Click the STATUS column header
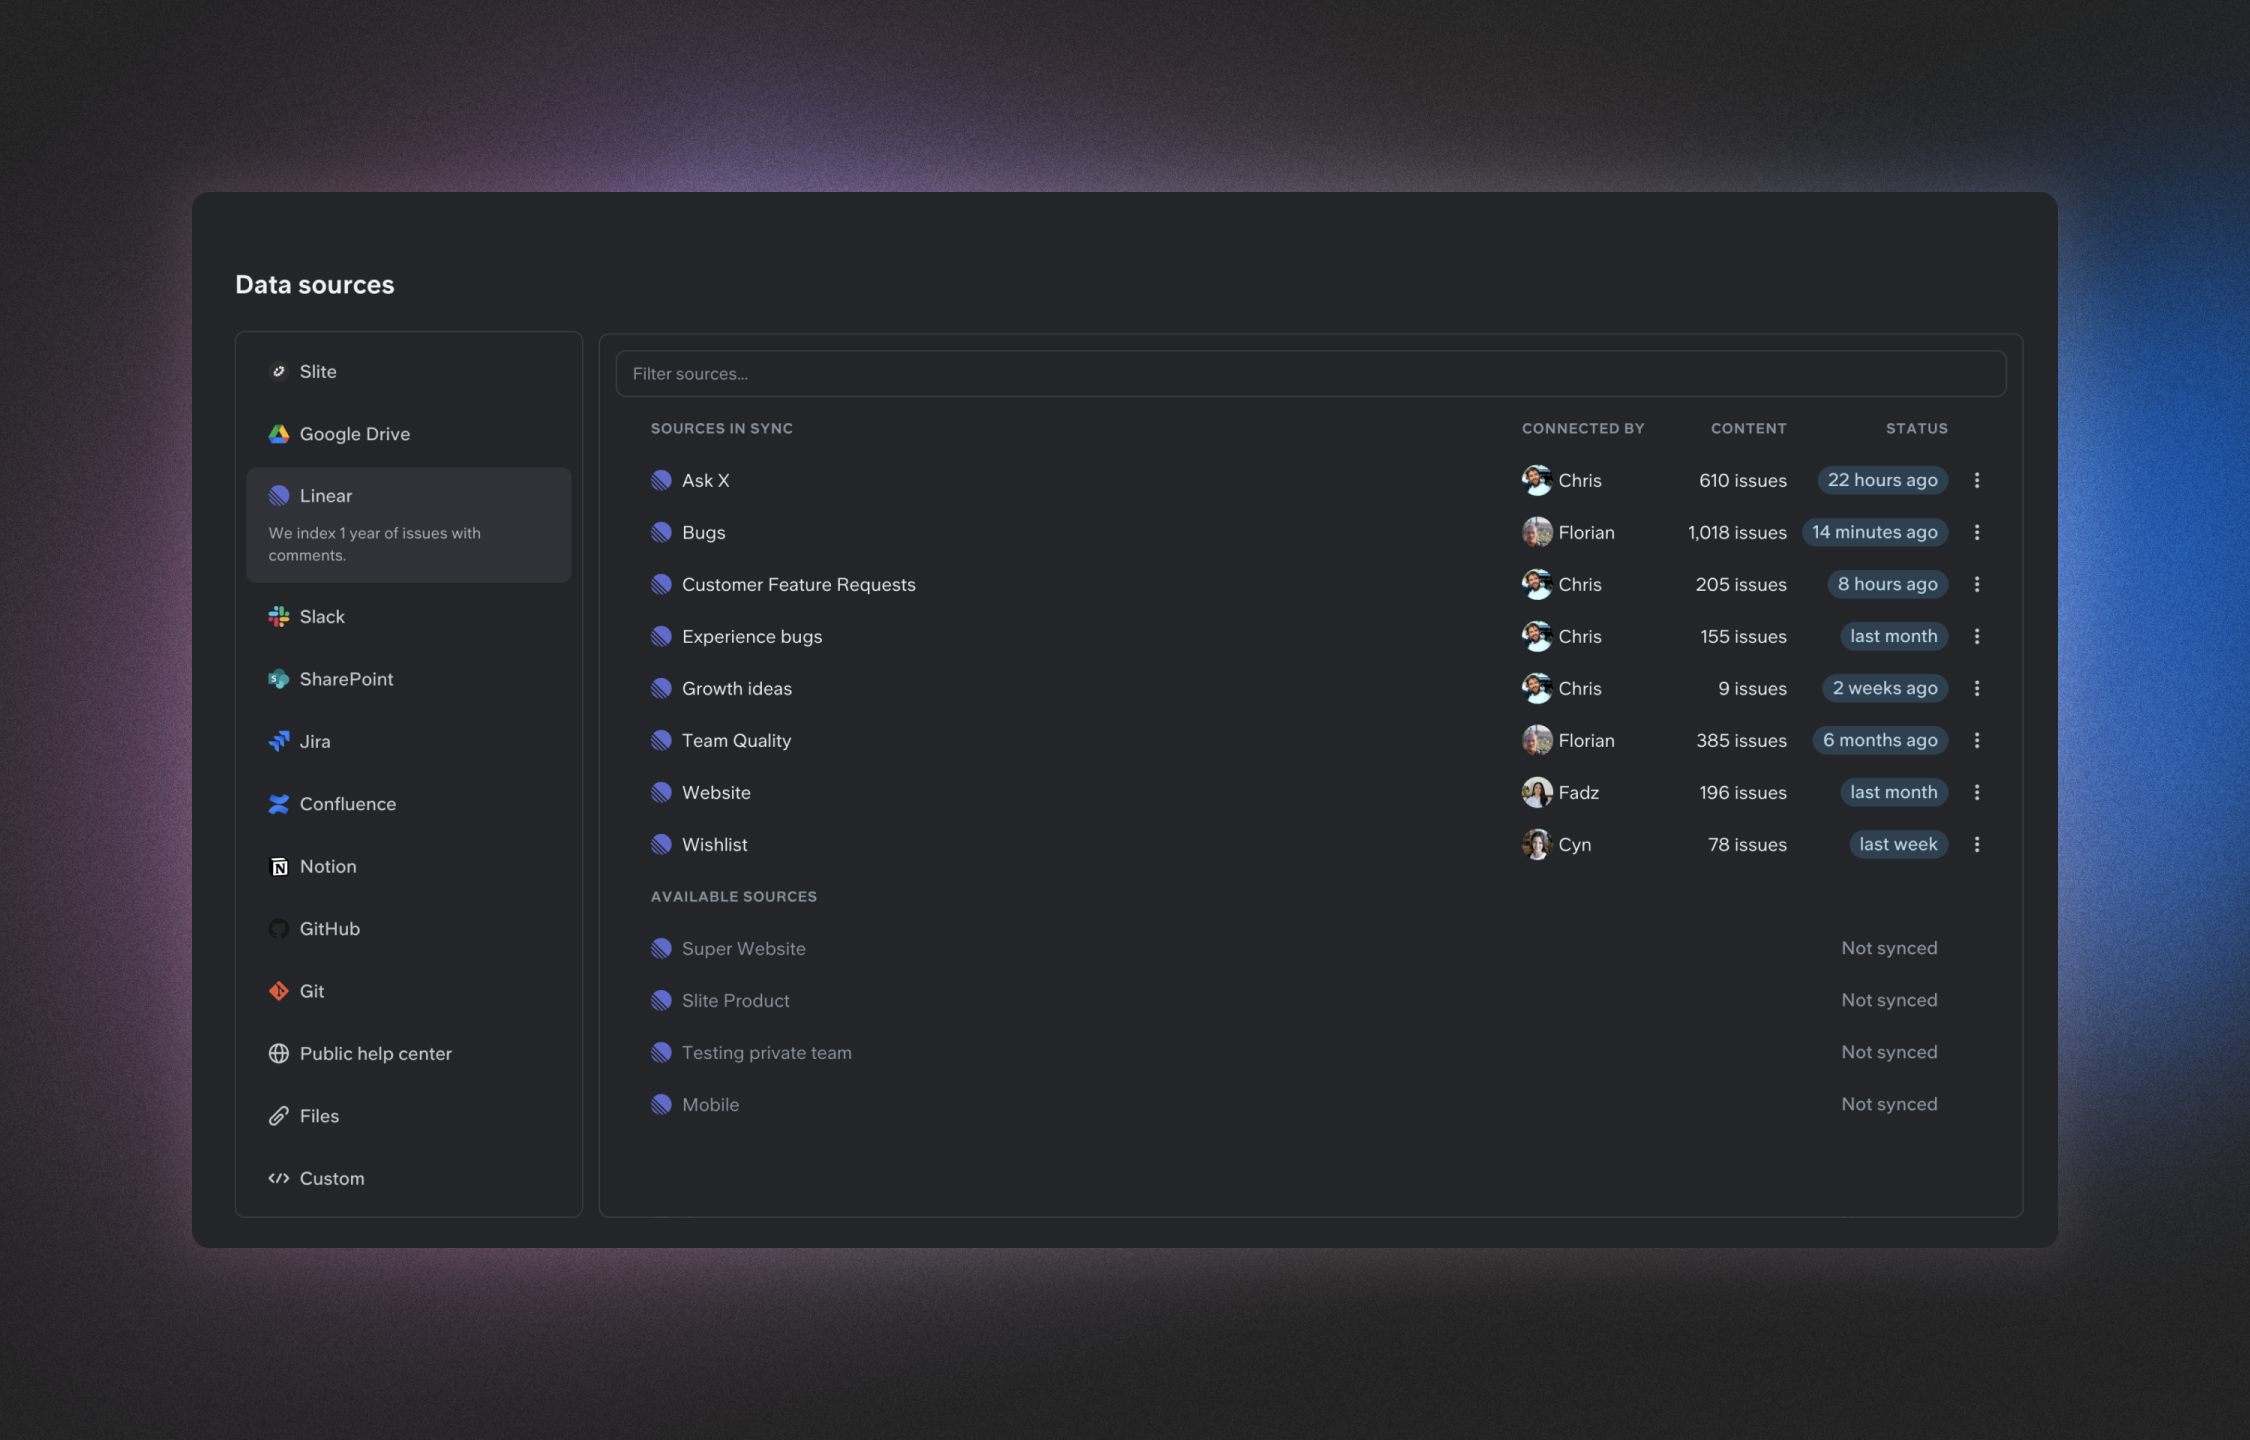Viewport: 2250px width, 1440px height. [x=1917, y=428]
